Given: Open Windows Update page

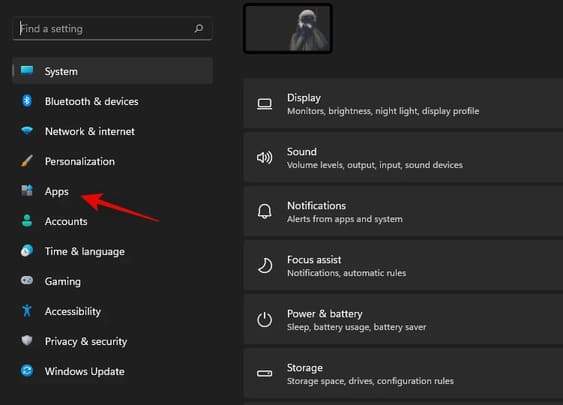Looking at the screenshot, I should pyautogui.click(x=113, y=371).
